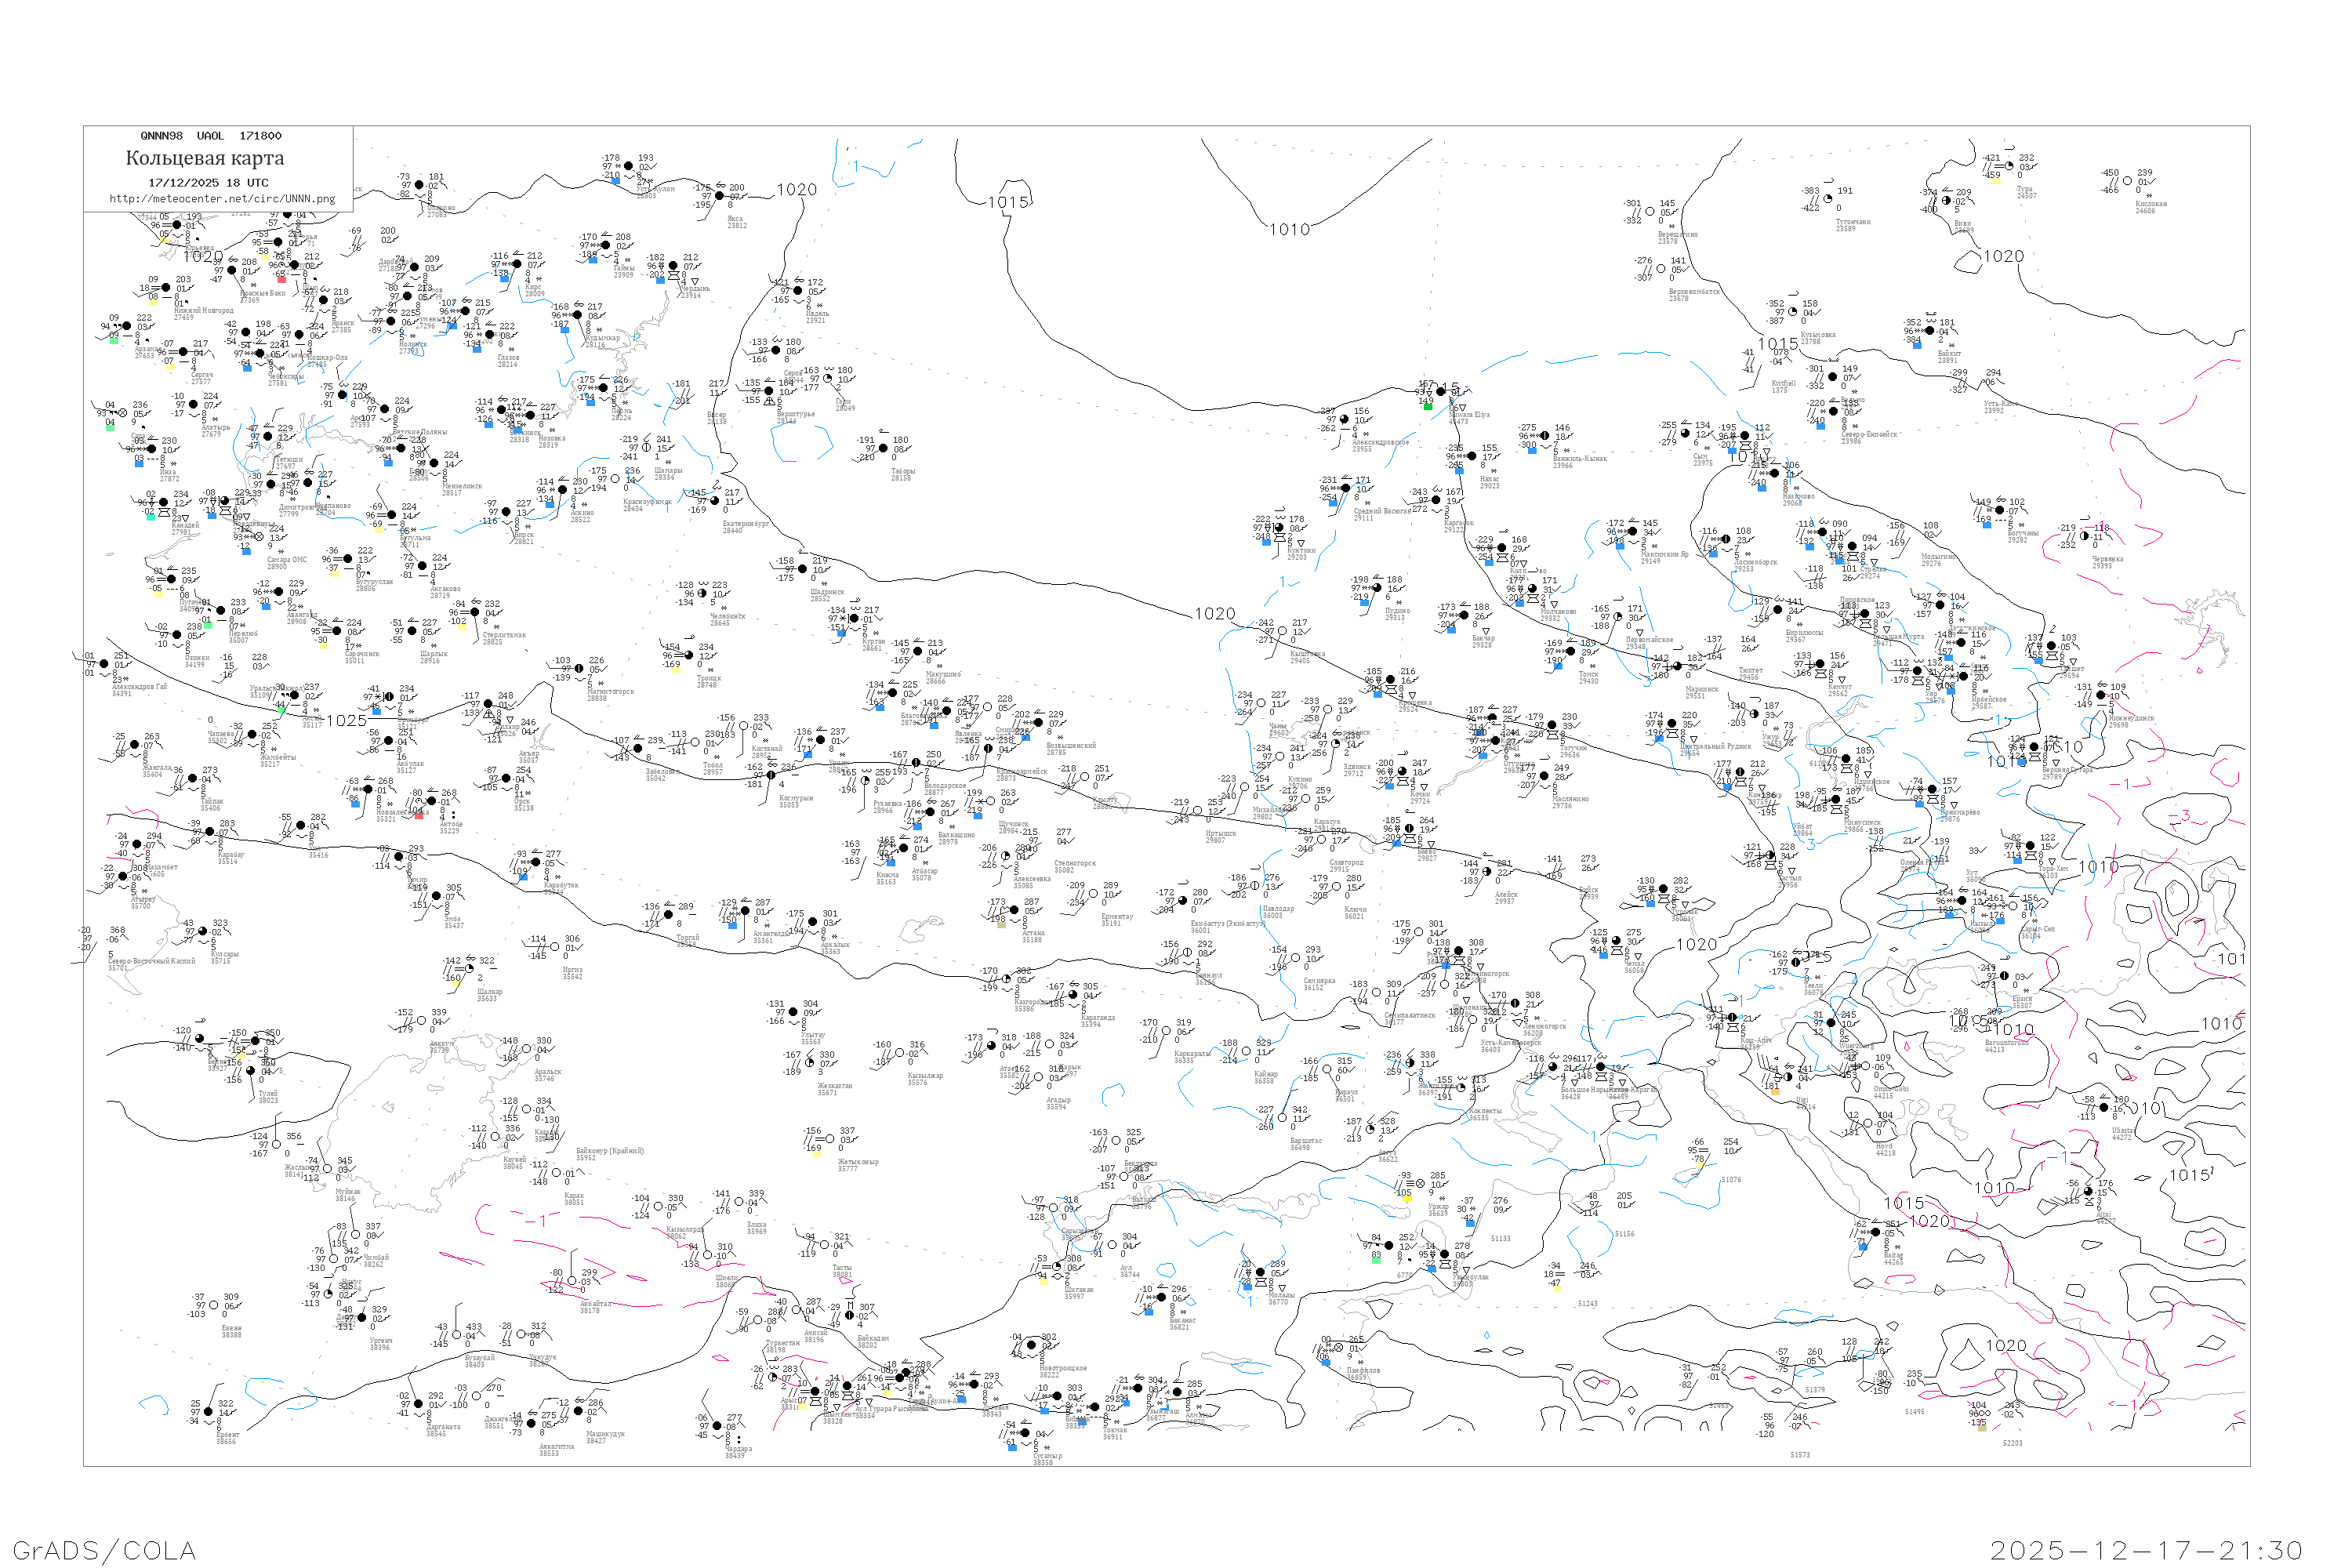Click the Глазов 28214 station name
The width and height of the screenshot is (2352, 1568).
coord(508,361)
